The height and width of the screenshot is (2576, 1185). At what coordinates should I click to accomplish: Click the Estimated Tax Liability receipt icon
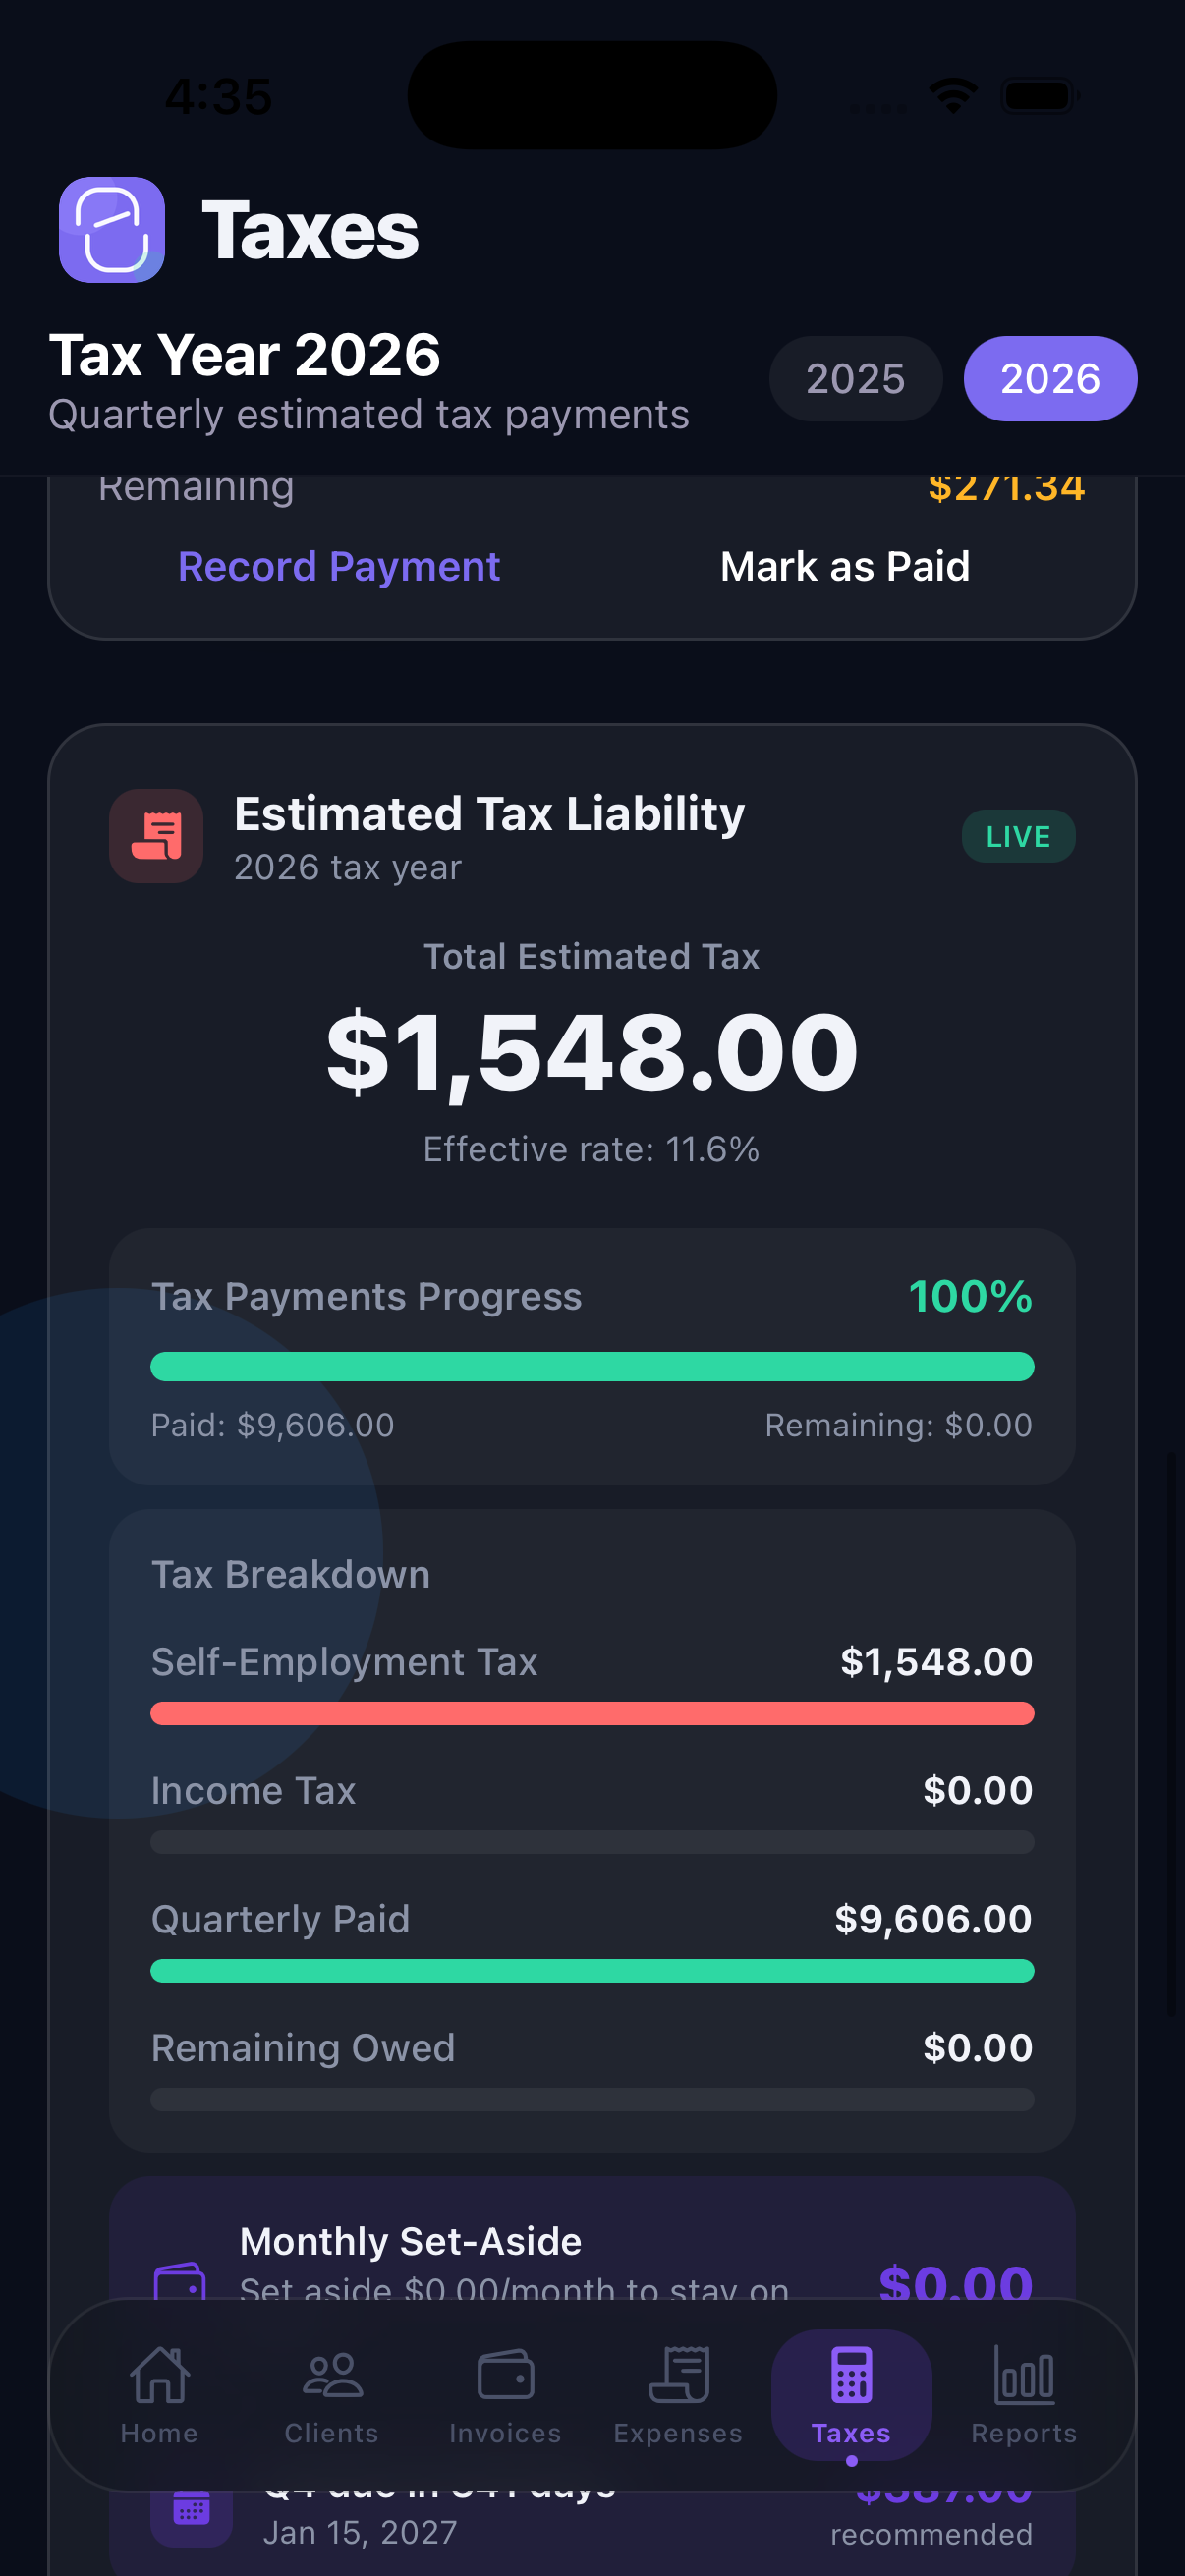[x=156, y=836]
